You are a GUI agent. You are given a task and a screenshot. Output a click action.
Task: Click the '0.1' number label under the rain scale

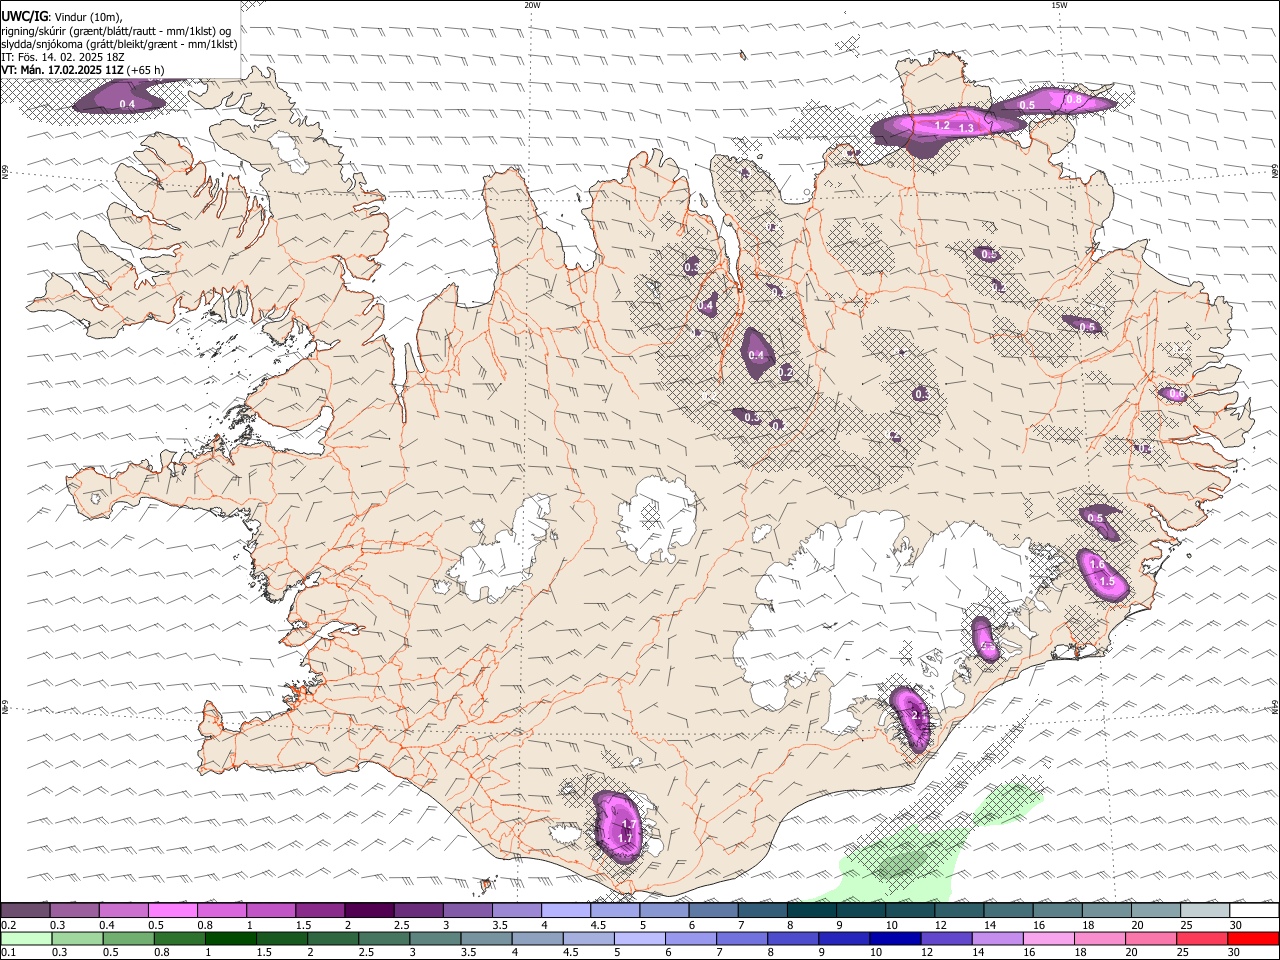[x=8, y=952]
